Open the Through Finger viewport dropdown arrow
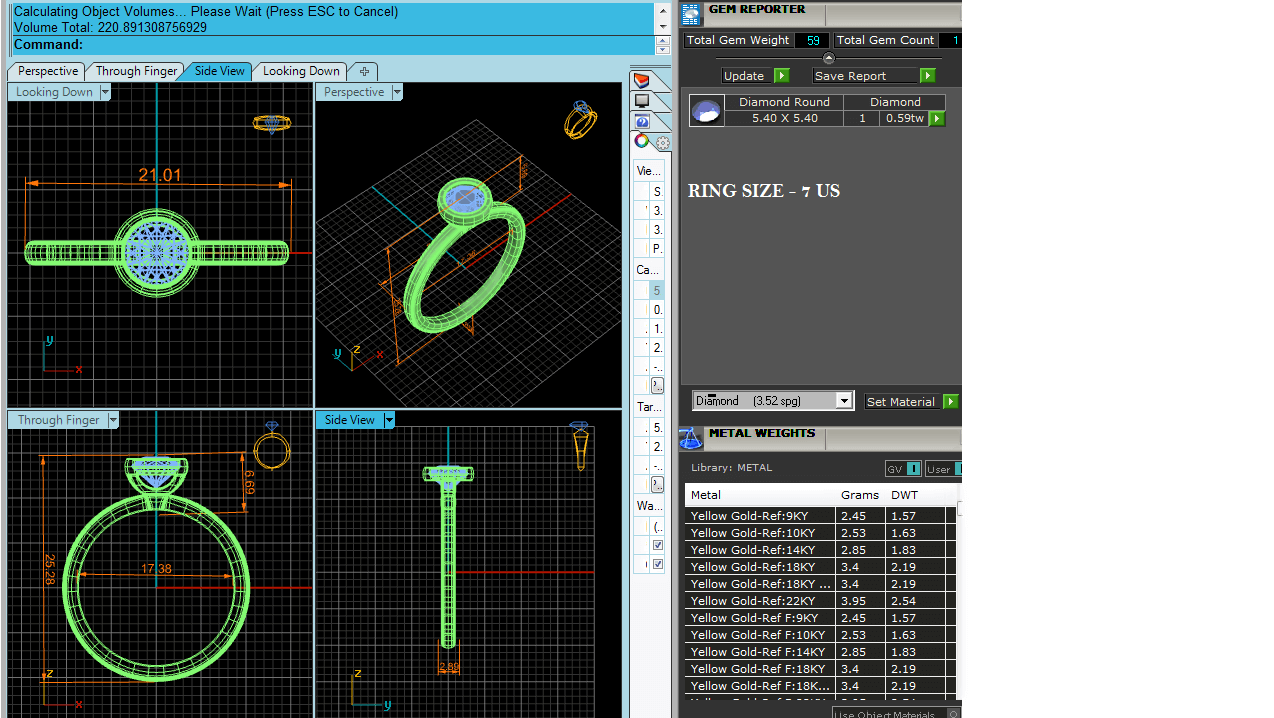The height and width of the screenshot is (718, 1274). tap(113, 420)
